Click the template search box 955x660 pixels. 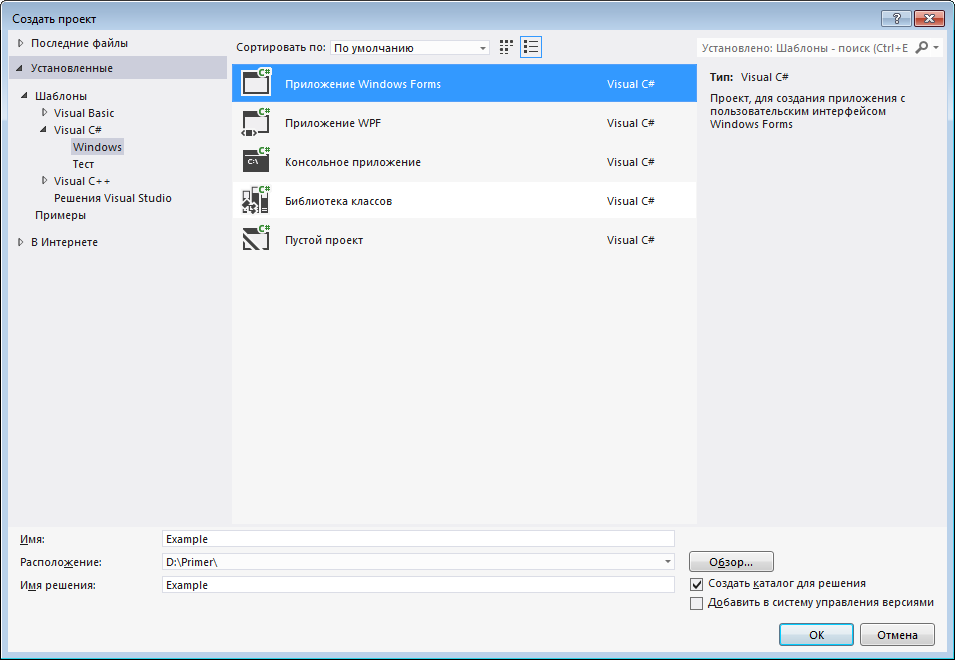[805, 47]
